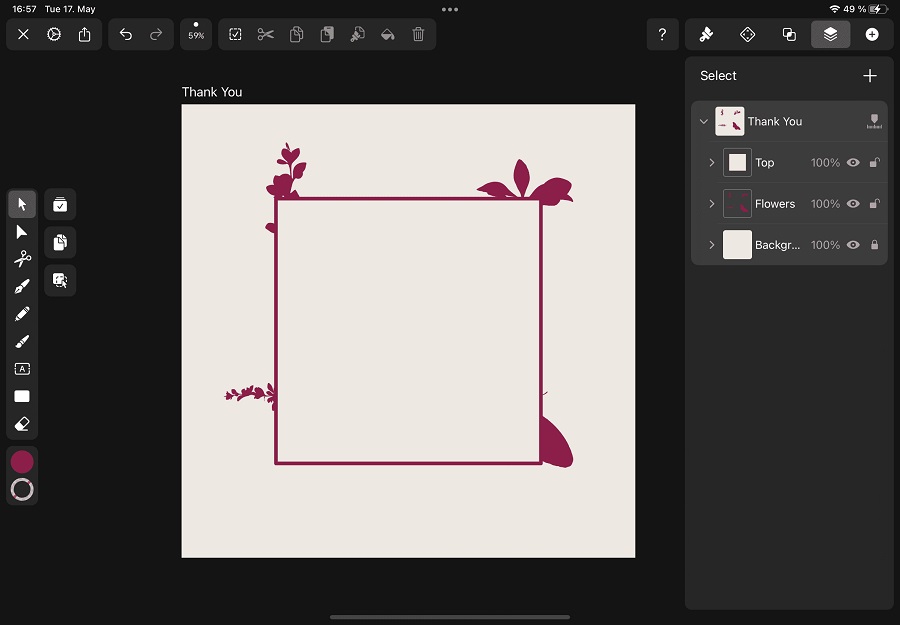Open the paint style inspector tab

706,34
